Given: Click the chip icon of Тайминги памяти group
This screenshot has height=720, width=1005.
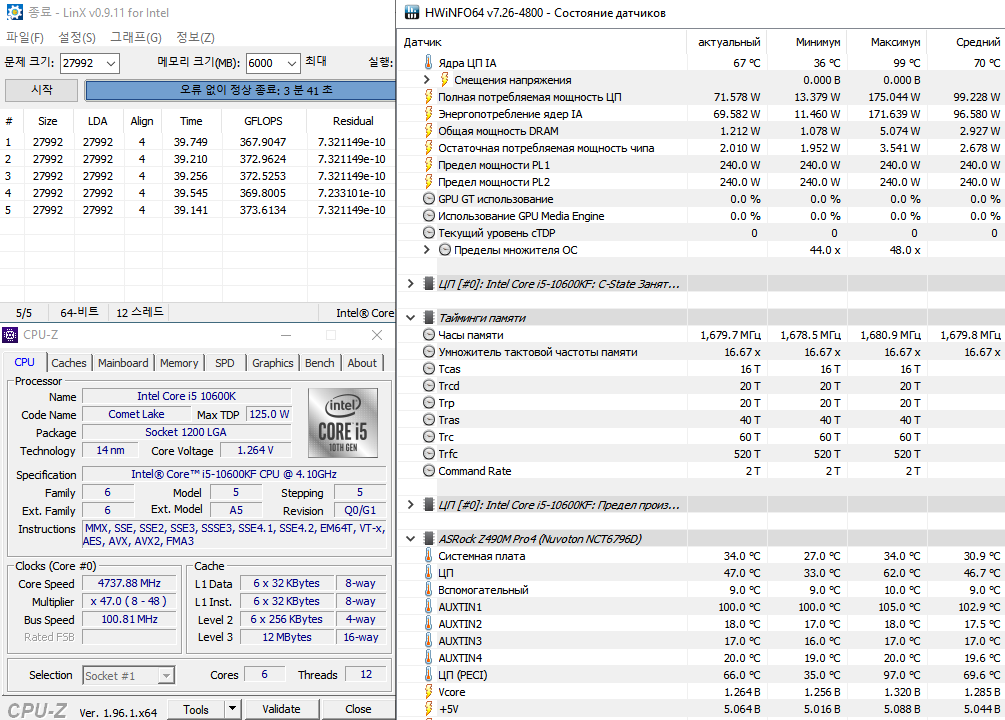Looking at the screenshot, I should point(429,317).
